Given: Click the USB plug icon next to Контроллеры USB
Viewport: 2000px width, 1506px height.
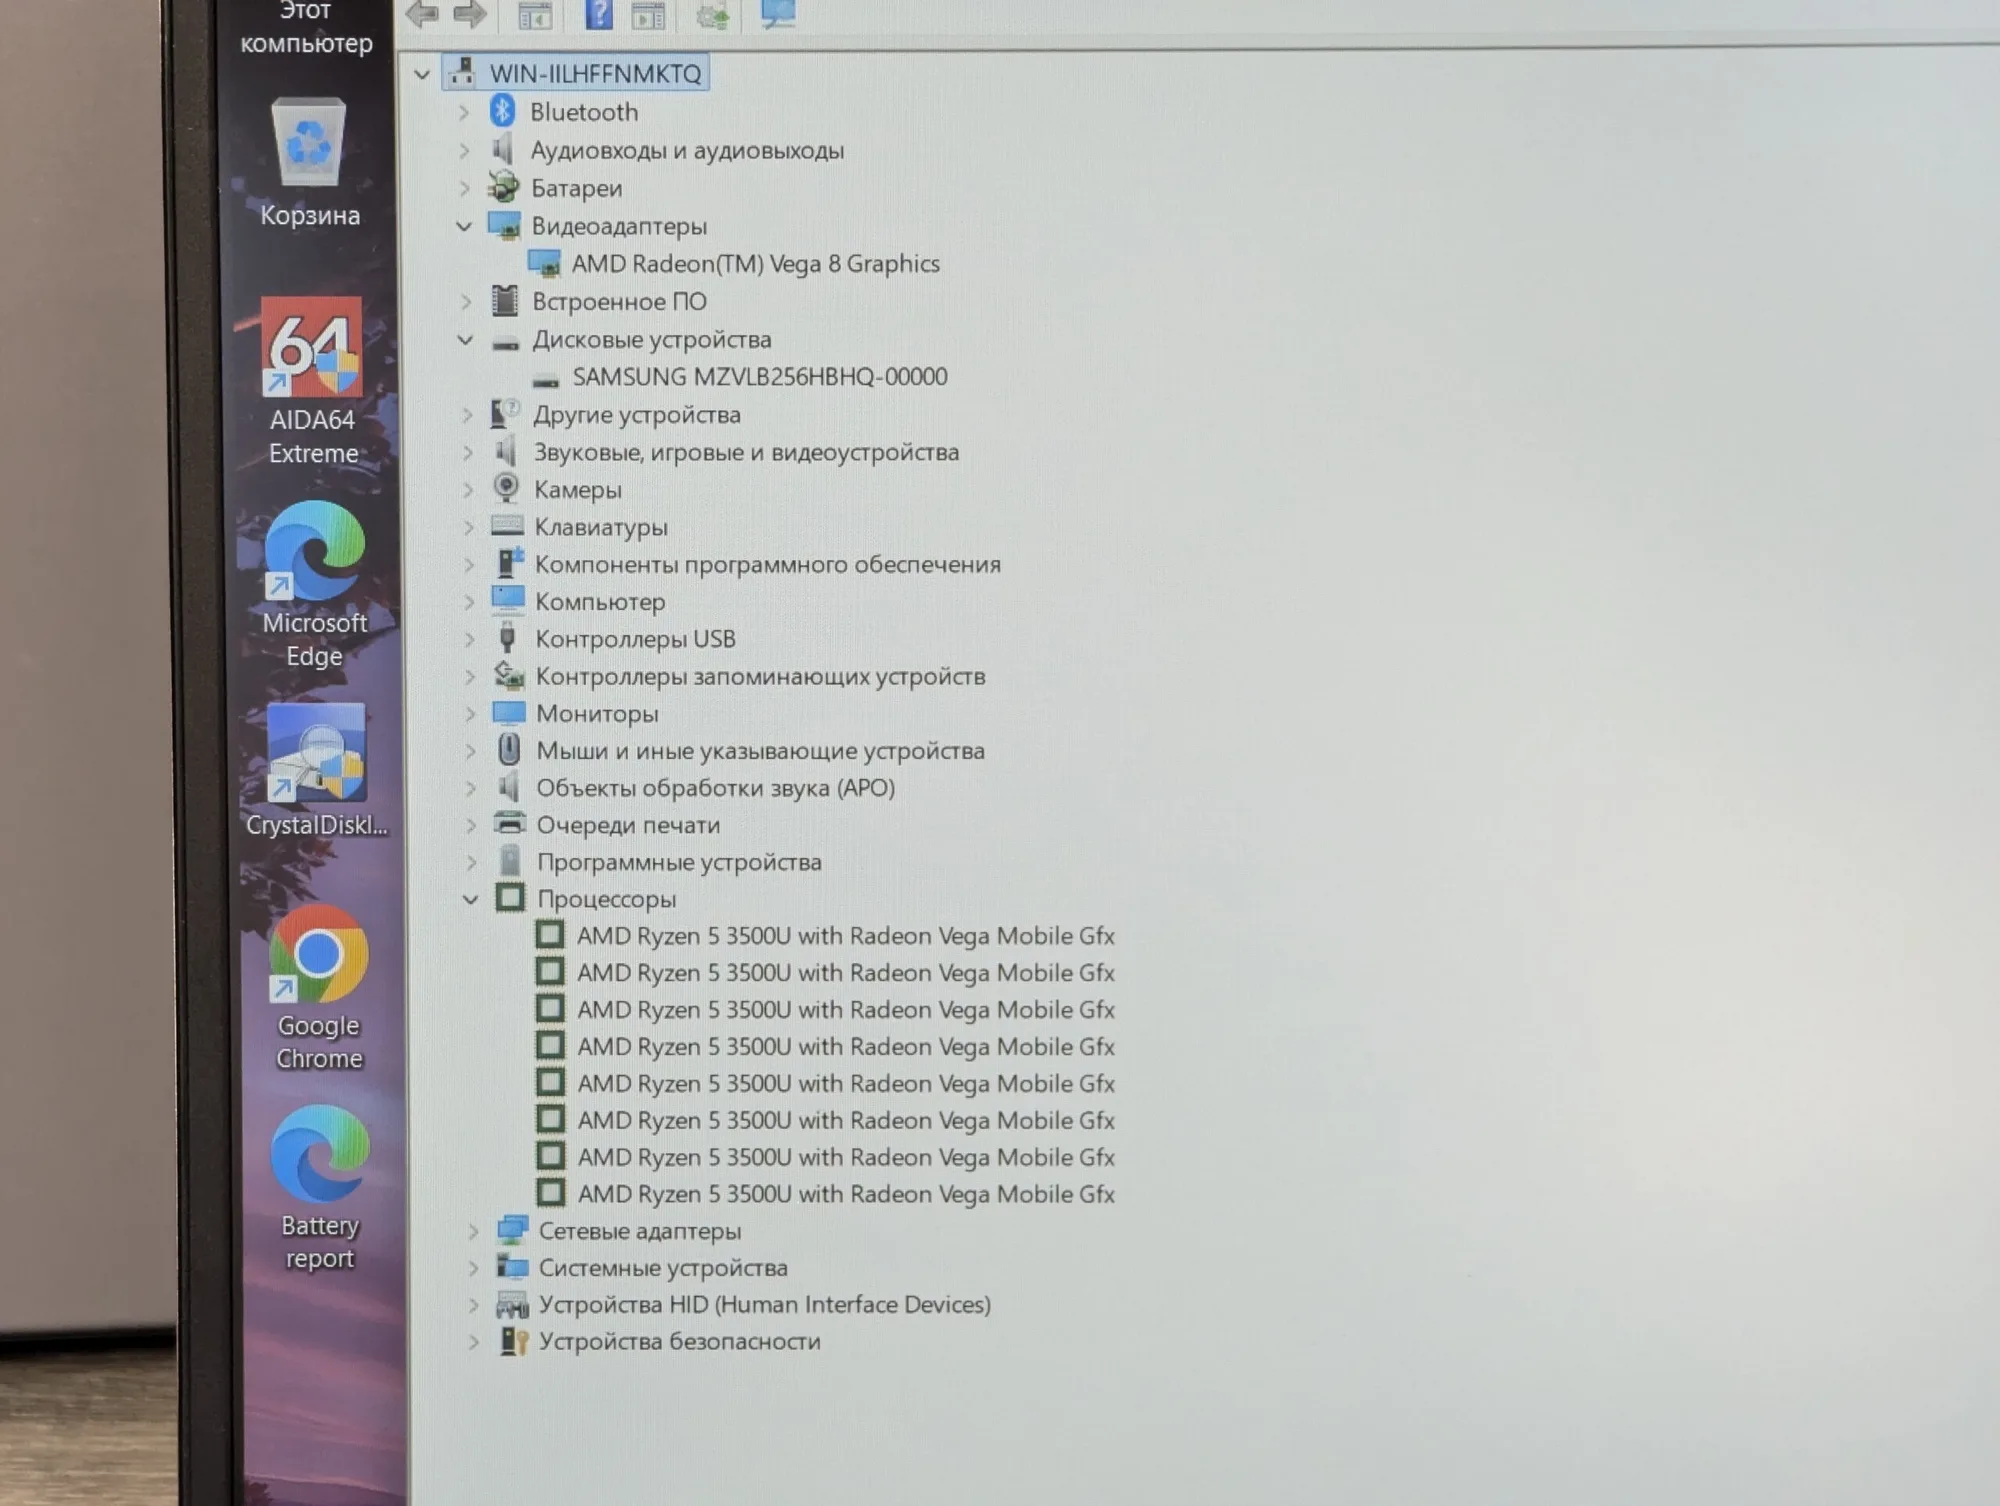Looking at the screenshot, I should (x=507, y=637).
